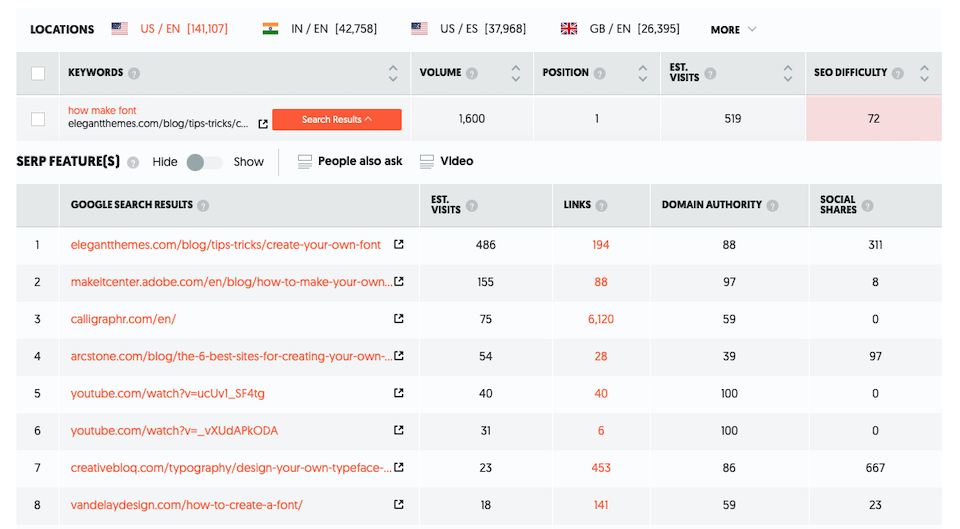Open external link icon for calligraphr.com result
The width and height of the screenshot is (960, 529).
tap(399, 319)
